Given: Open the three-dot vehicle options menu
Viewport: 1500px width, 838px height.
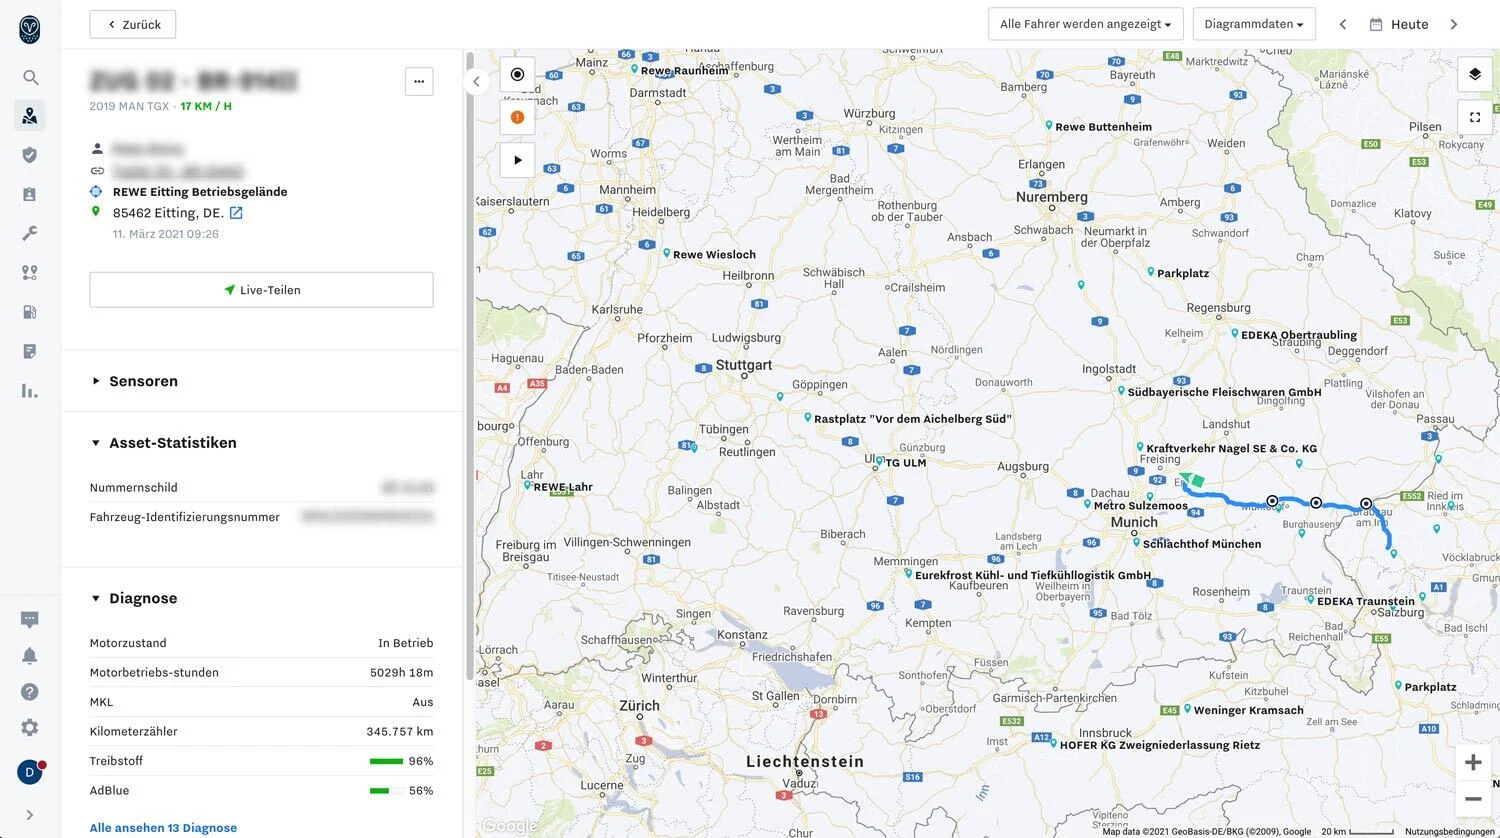Looking at the screenshot, I should [419, 82].
